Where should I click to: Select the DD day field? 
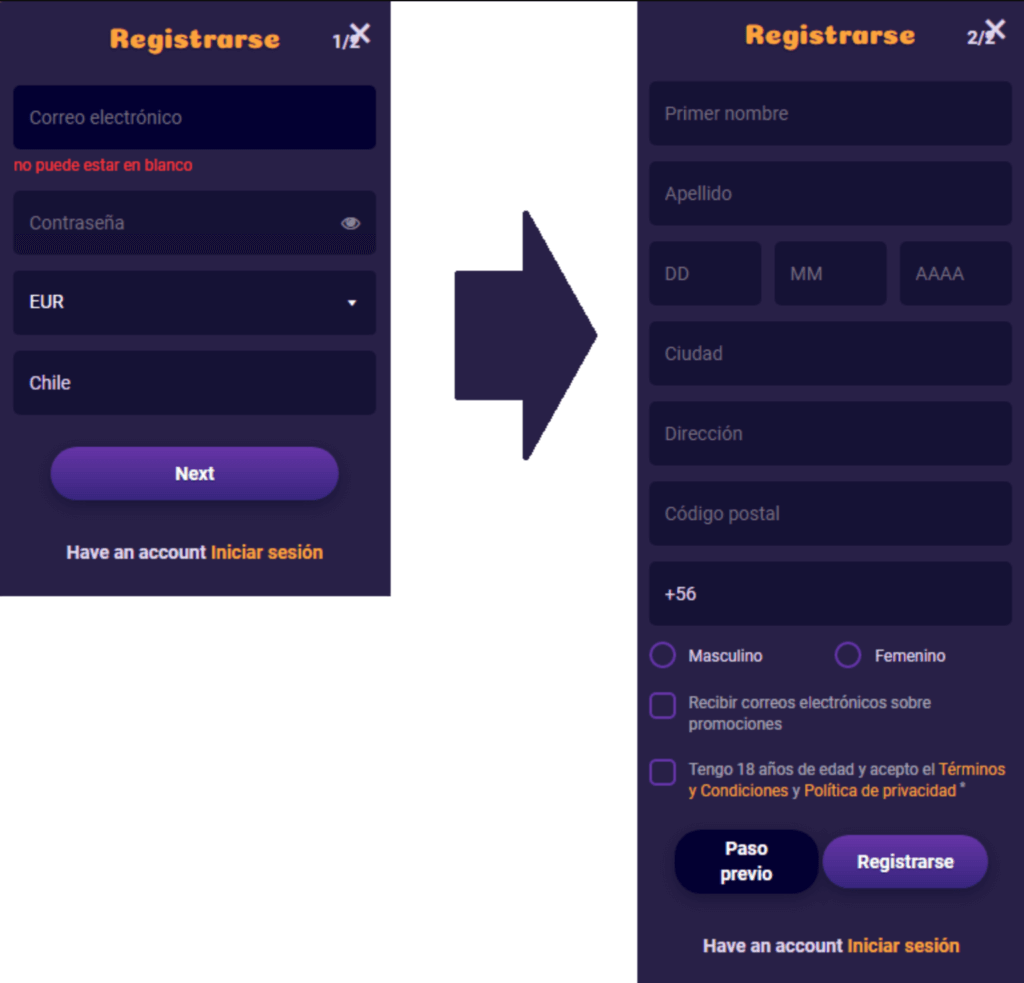coord(705,274)
